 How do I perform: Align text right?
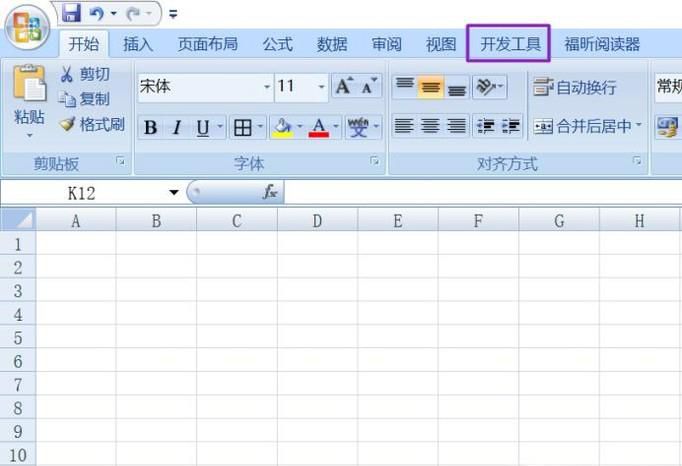coord(456,126)
